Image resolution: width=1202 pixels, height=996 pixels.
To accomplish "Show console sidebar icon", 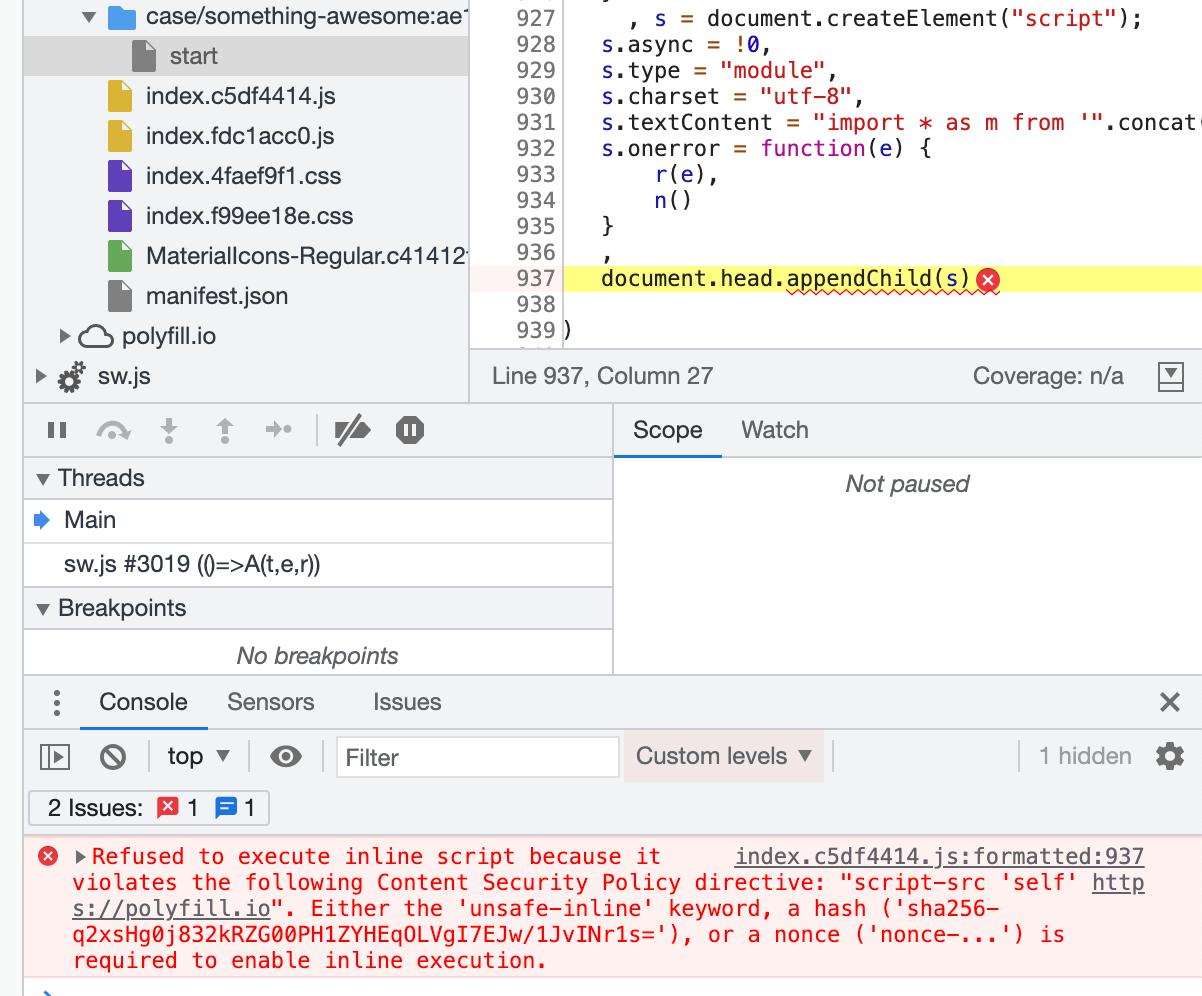I will tap(54, 757).
